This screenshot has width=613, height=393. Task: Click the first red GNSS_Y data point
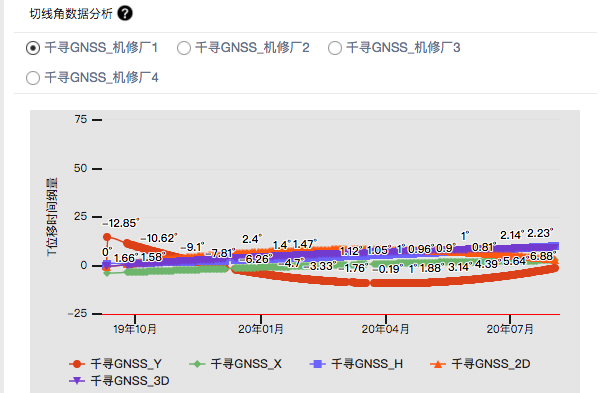[107, 237]
